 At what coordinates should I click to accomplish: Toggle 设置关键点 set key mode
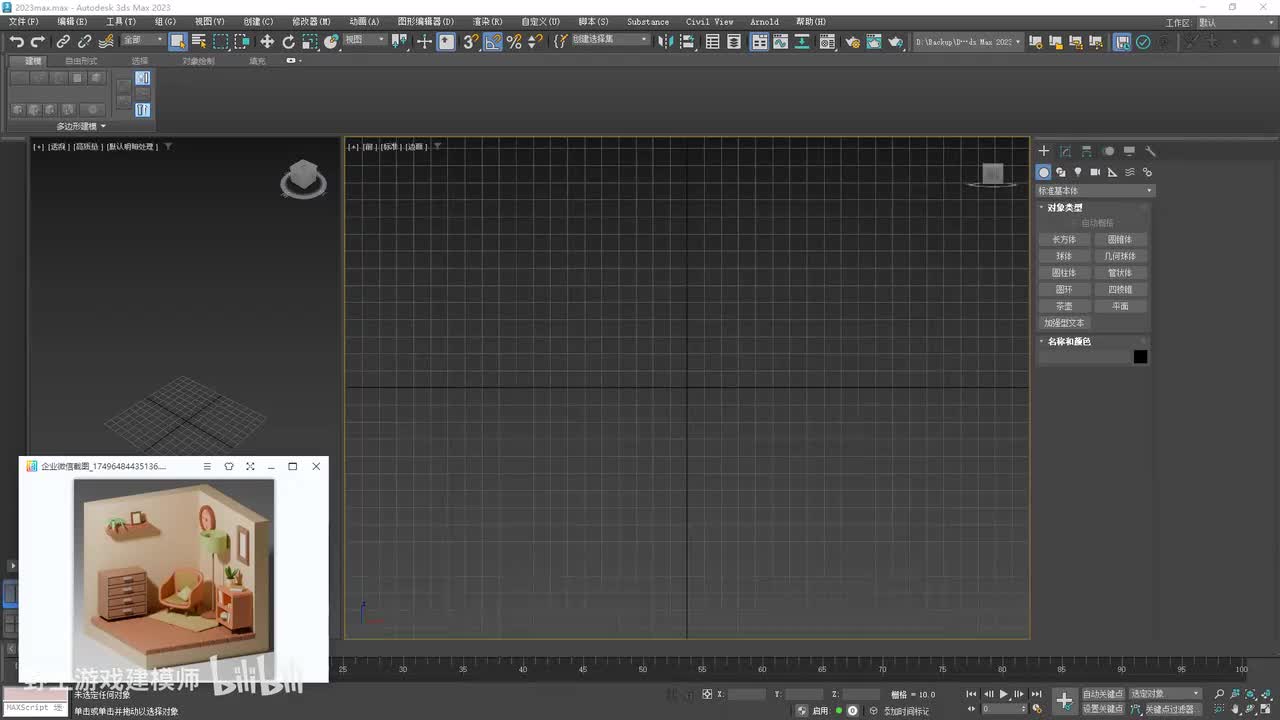[x=1103, y=709]
